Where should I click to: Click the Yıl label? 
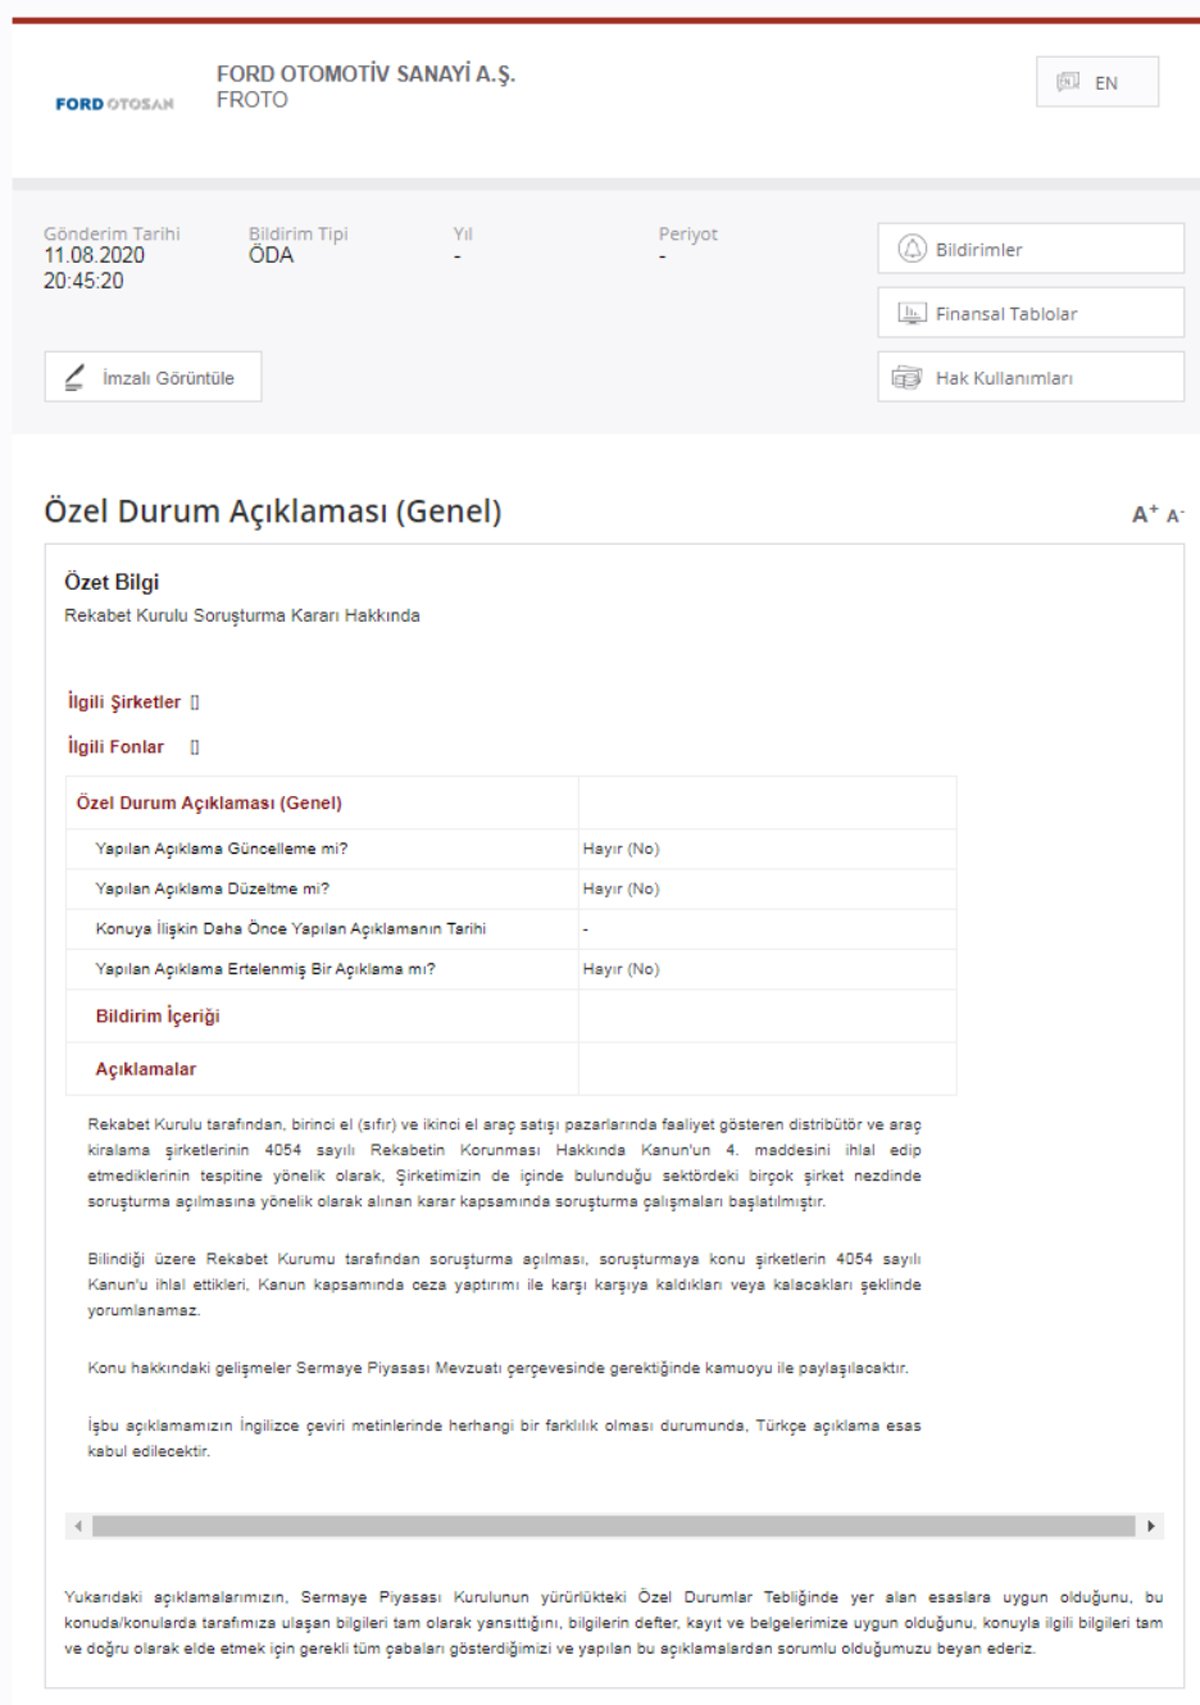point(463,234)
